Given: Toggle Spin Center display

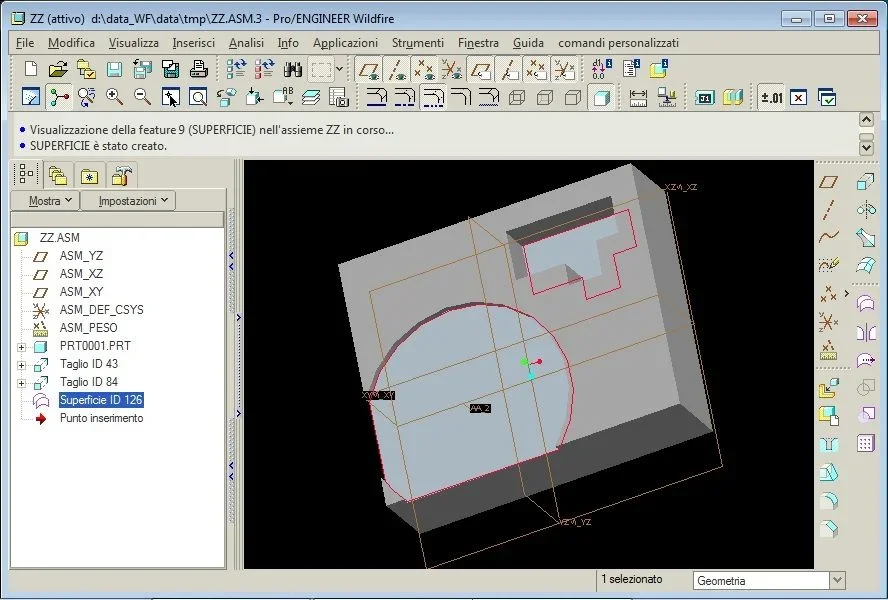Looking at the screenshot, I should pyautogui.click(x=59, y=97).
